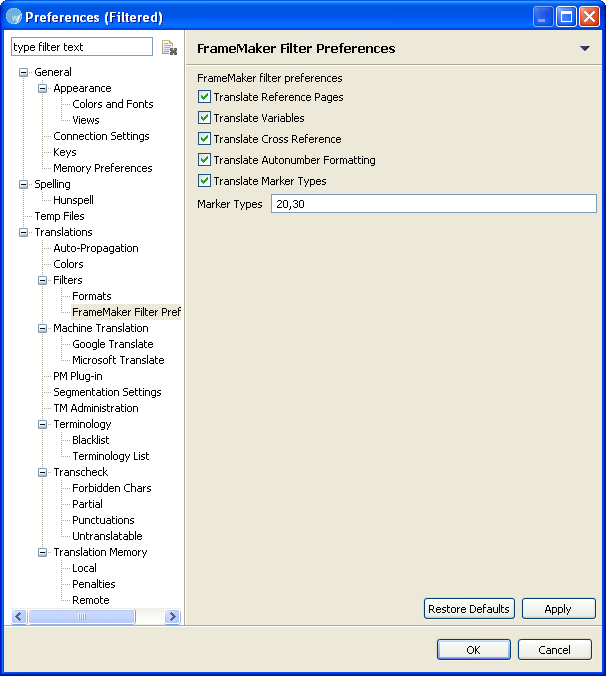Click the clear filter text icon

click(x=169, y=47)
